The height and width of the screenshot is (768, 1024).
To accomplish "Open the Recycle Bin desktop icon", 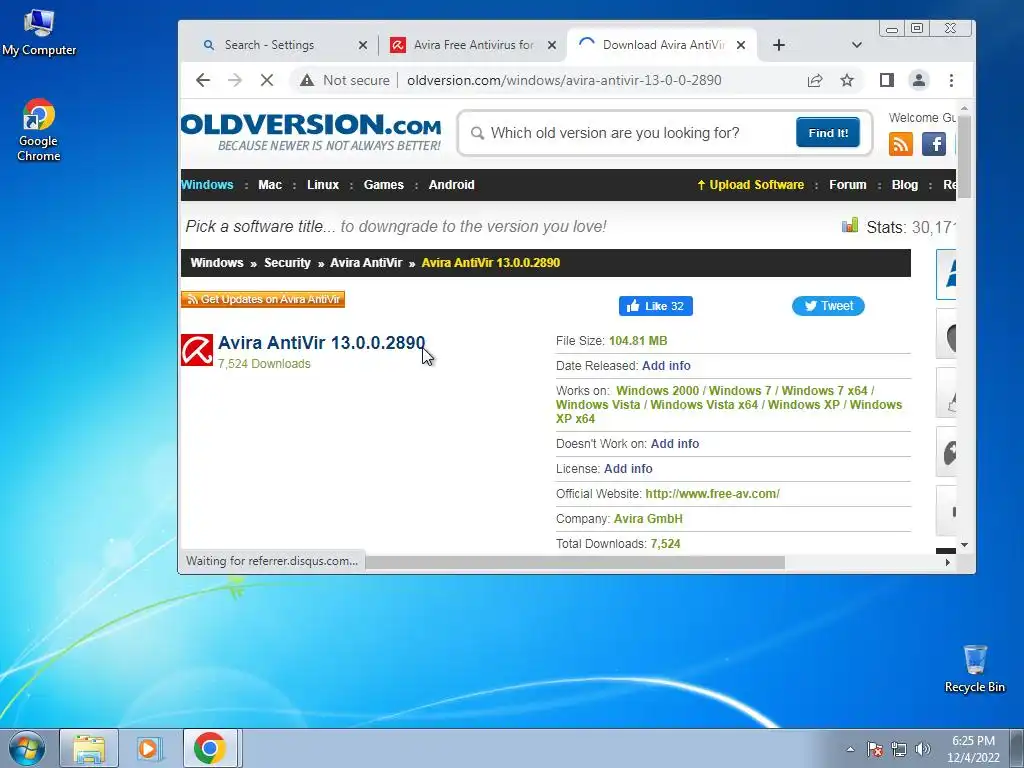I will [975, 669].
